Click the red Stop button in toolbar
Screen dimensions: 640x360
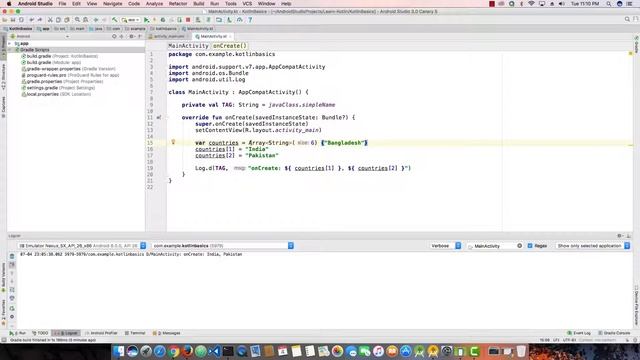tap(188, 20)
